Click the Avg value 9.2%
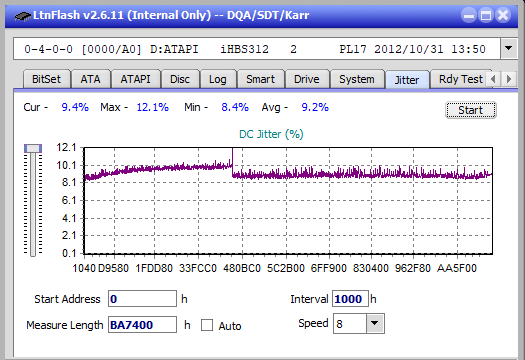Screen dimensions: 525x360 (315, 107)
